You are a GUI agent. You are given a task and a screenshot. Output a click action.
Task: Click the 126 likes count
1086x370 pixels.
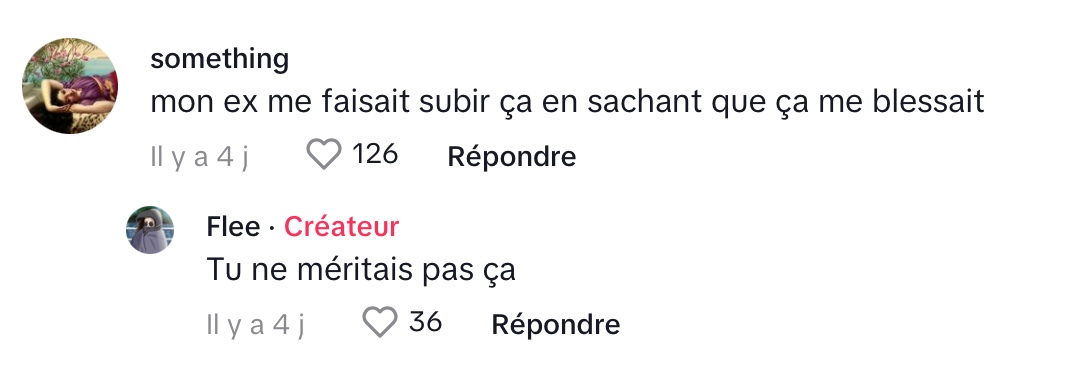pos(375,155)
